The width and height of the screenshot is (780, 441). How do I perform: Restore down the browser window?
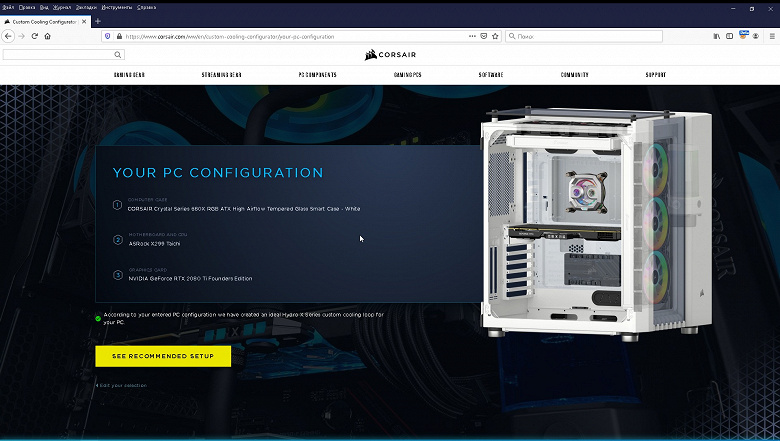[x=752, y=8]
